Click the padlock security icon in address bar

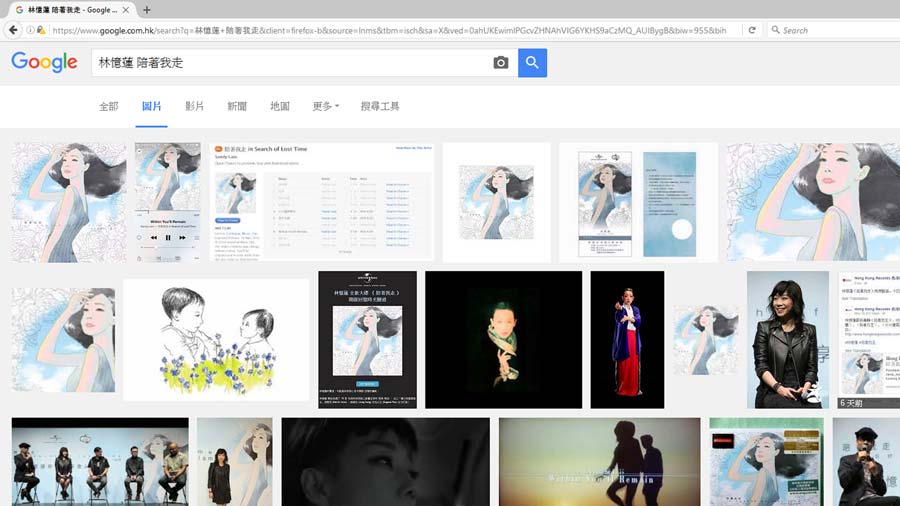click(41, 30)
